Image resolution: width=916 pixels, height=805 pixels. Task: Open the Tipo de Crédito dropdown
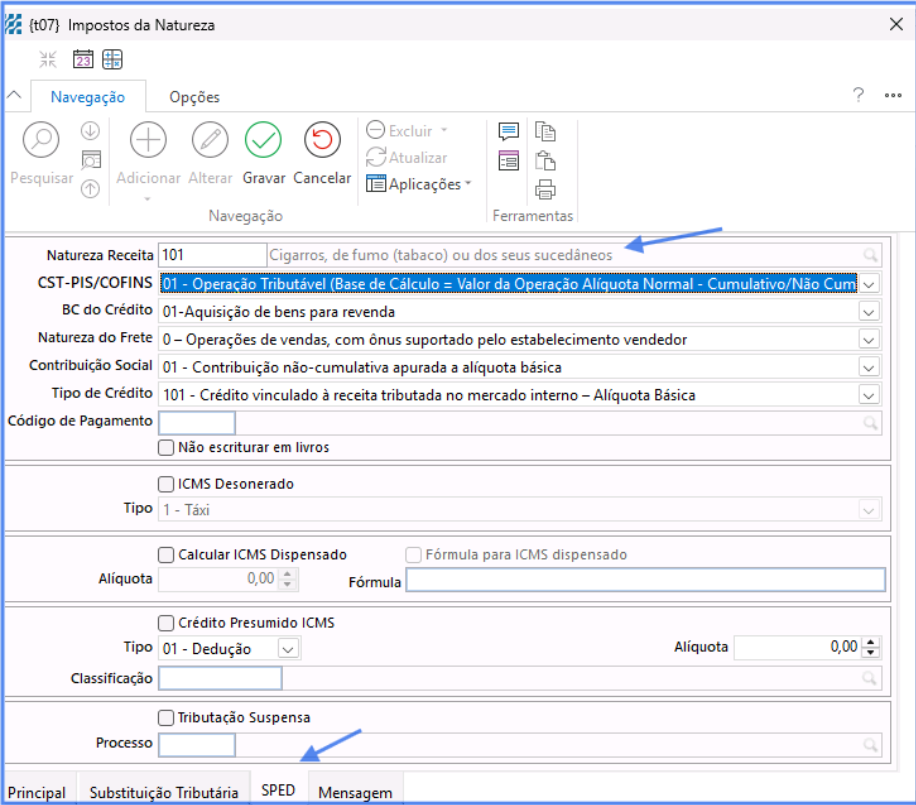[x=869, y=395]
